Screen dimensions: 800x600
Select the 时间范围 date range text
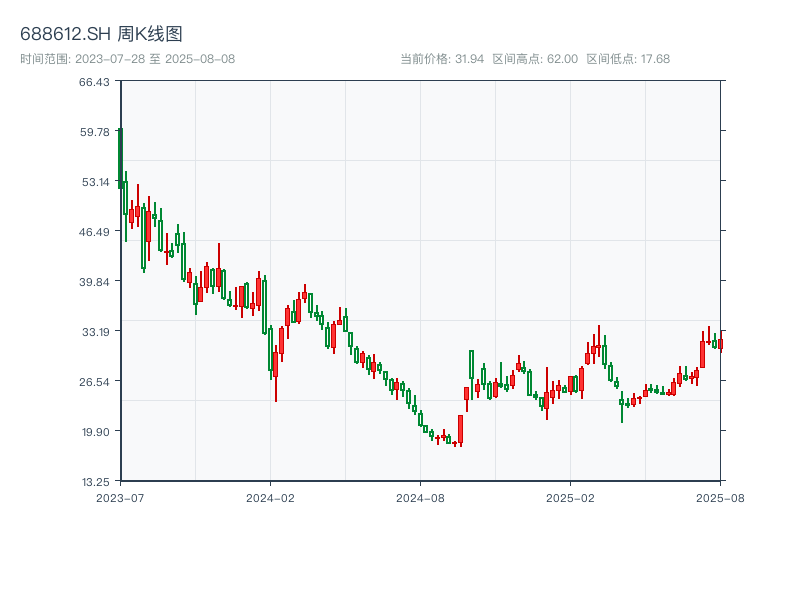[x=127, y=59]
